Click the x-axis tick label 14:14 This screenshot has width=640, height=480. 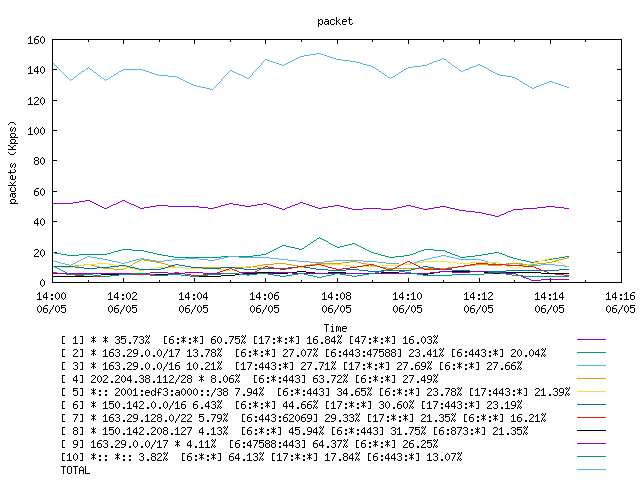(549, 296)
